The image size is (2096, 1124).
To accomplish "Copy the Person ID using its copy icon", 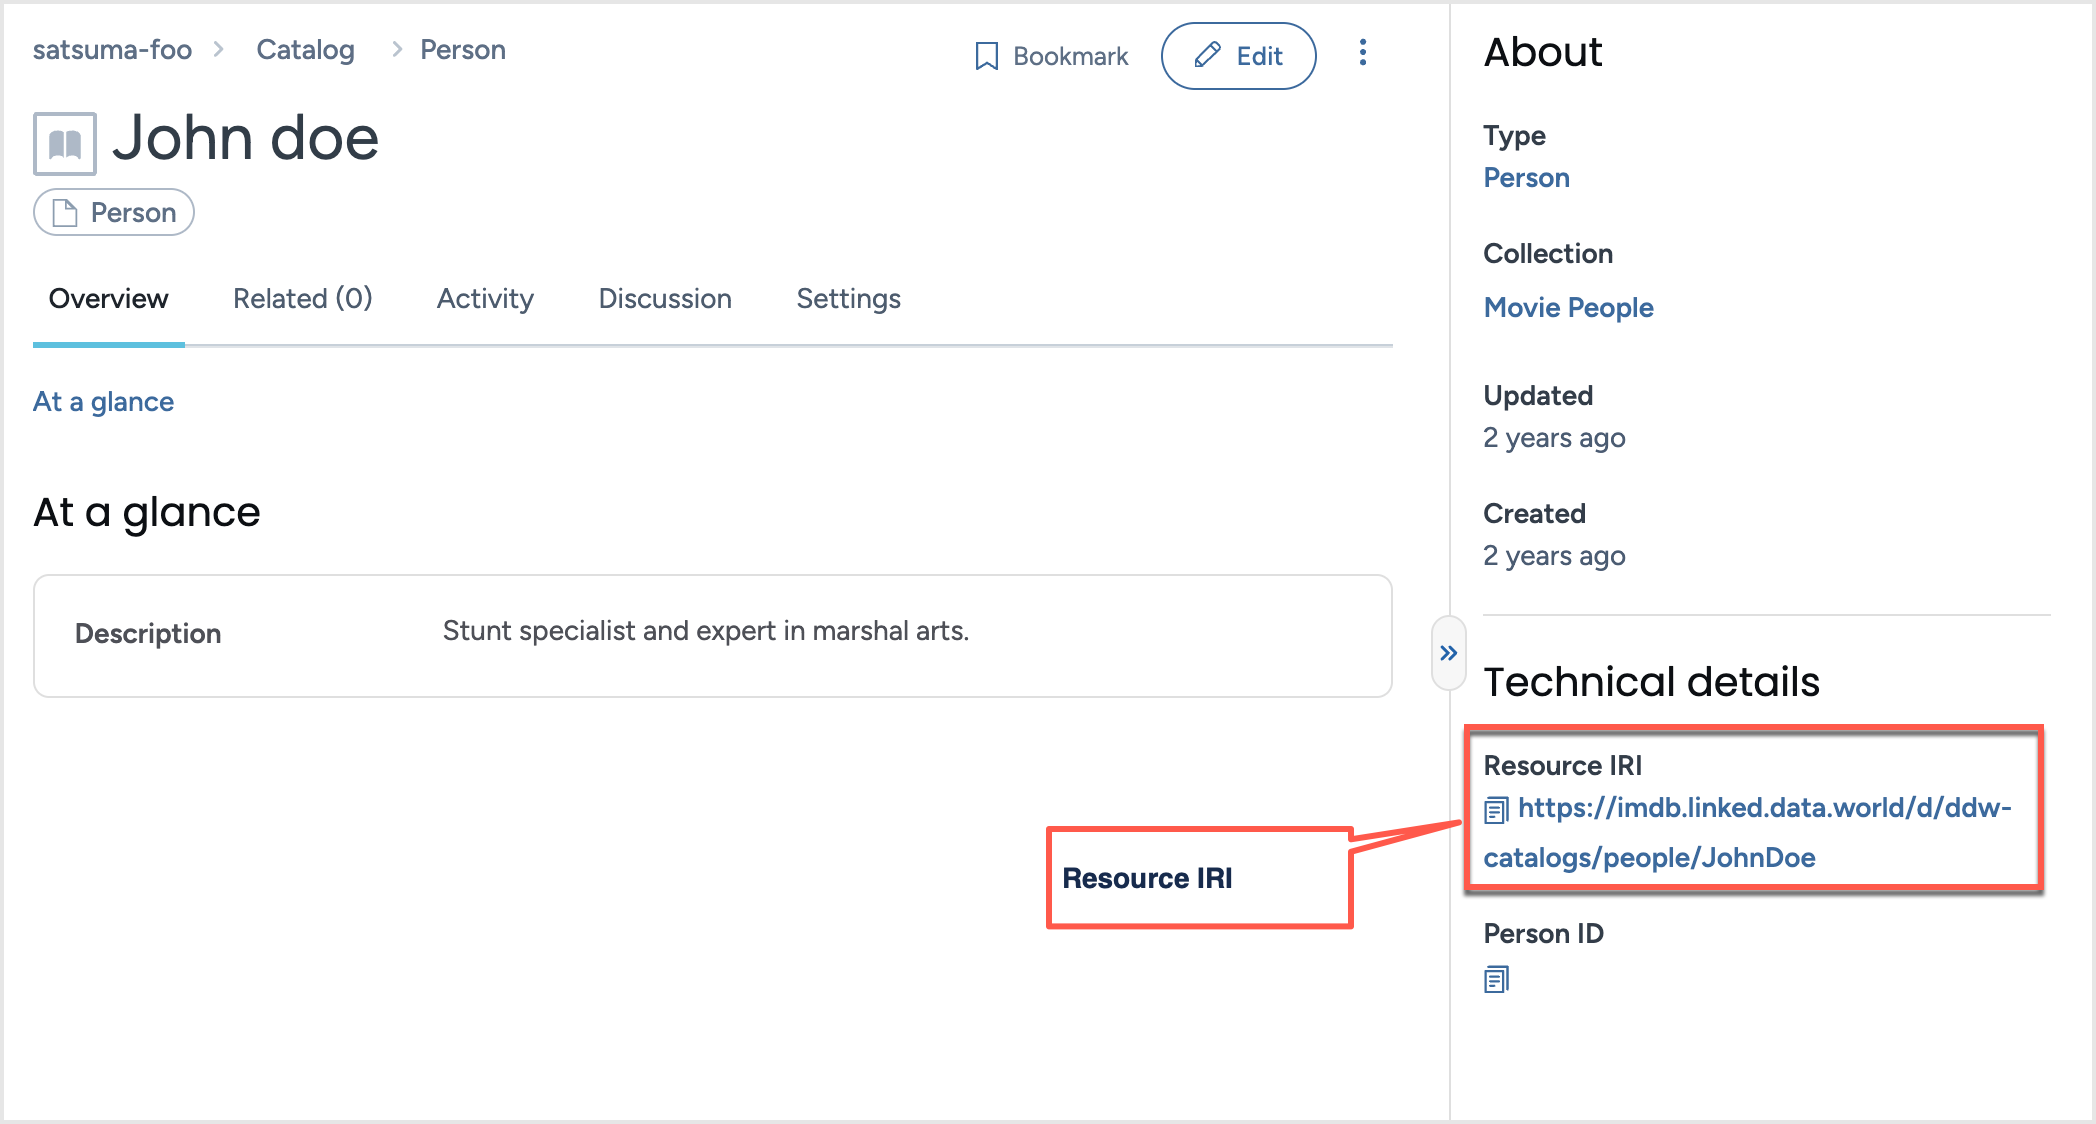I will [1495, 980].
